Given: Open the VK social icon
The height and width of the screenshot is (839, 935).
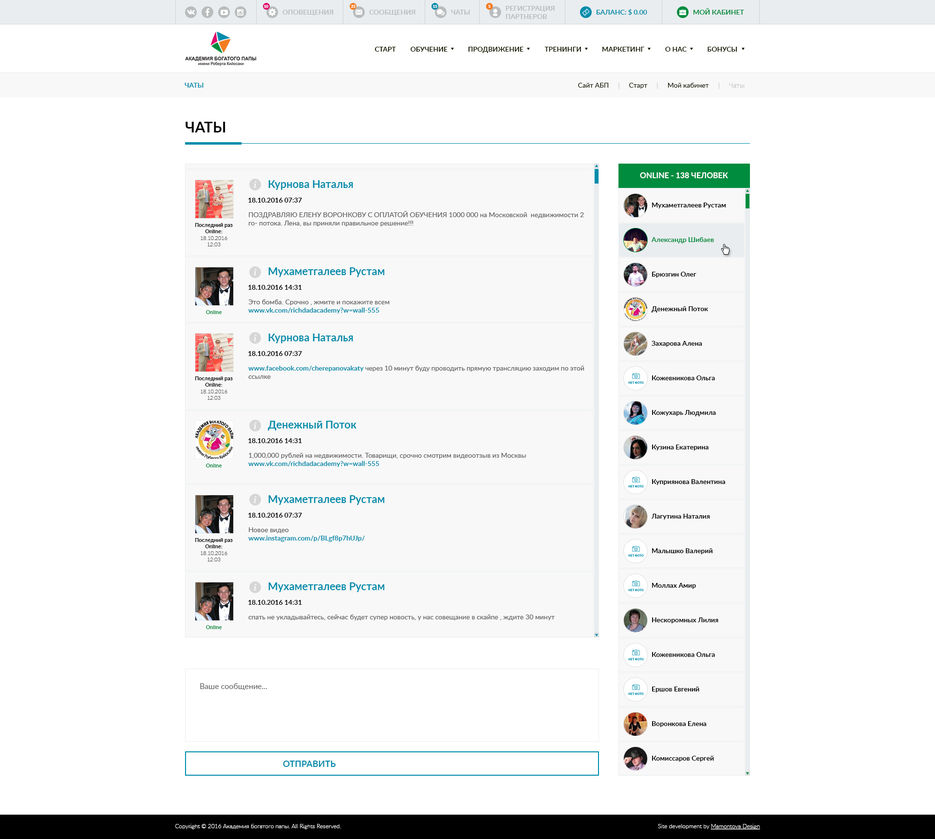Looking at the screenshot, I should (x=191, y=12).
